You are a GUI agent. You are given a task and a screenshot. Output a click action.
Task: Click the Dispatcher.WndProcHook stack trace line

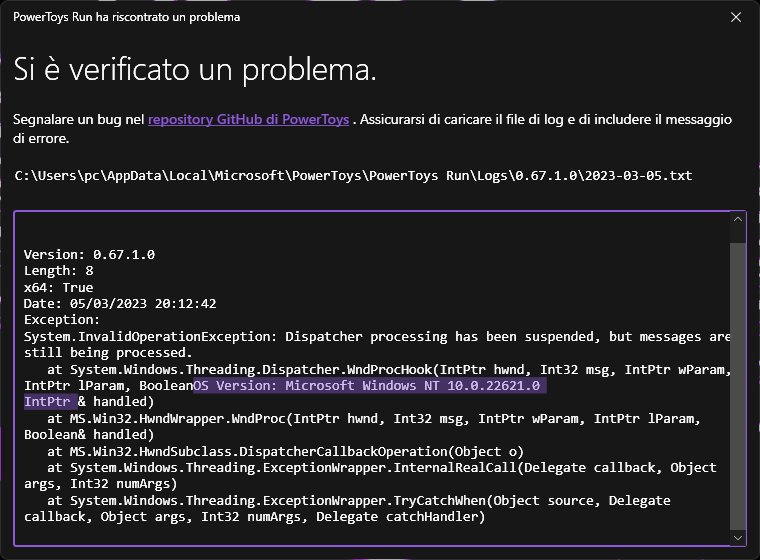click(x=389, y=369)
